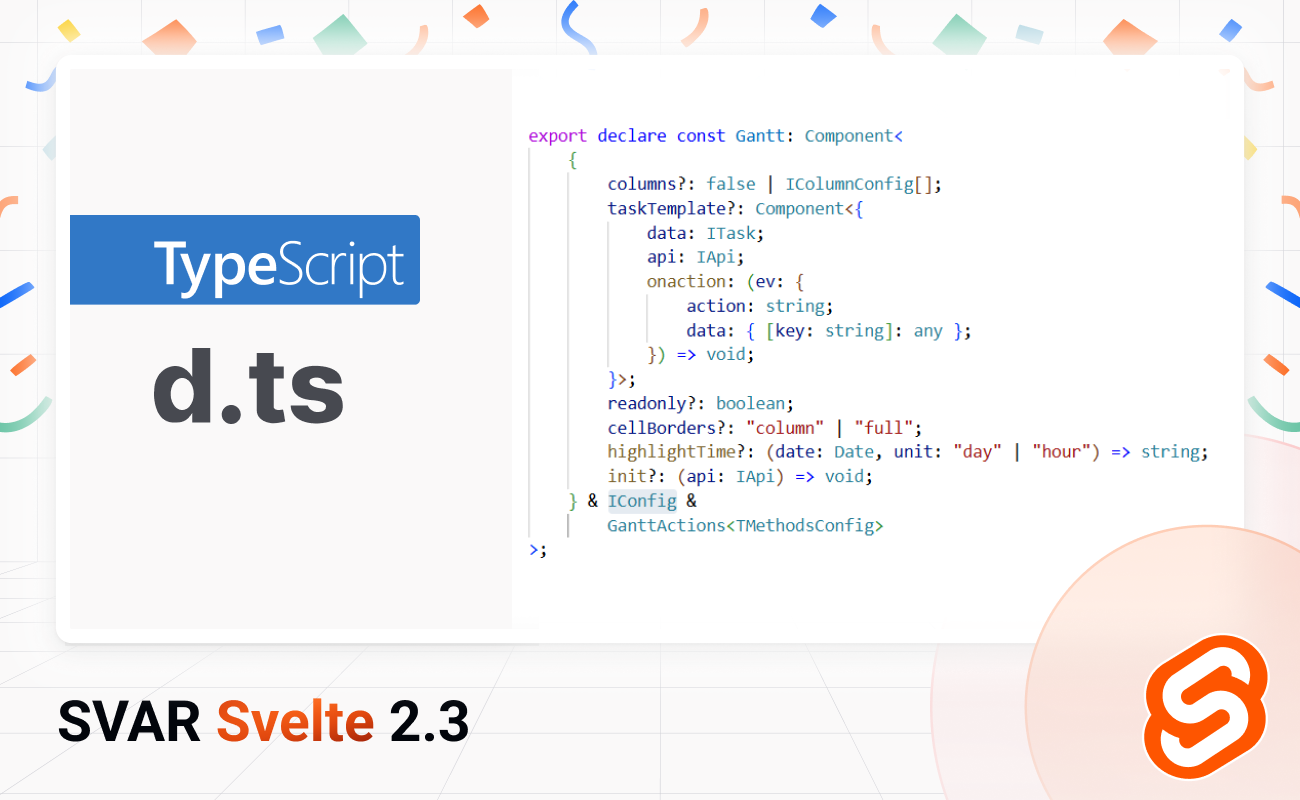Click the 'onaction: (ev: {' line
Viewport: 1300px width, 800px height.
[725, 282]
